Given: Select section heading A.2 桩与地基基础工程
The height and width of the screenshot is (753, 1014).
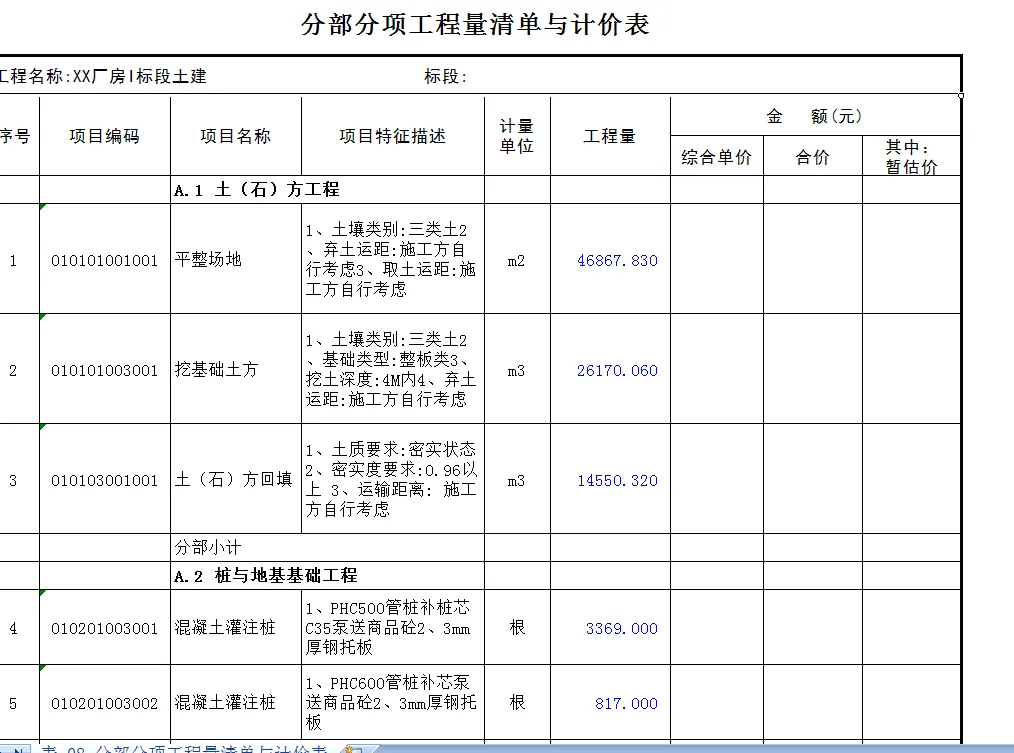Looking at the screenshot, I should coord(266,575).
